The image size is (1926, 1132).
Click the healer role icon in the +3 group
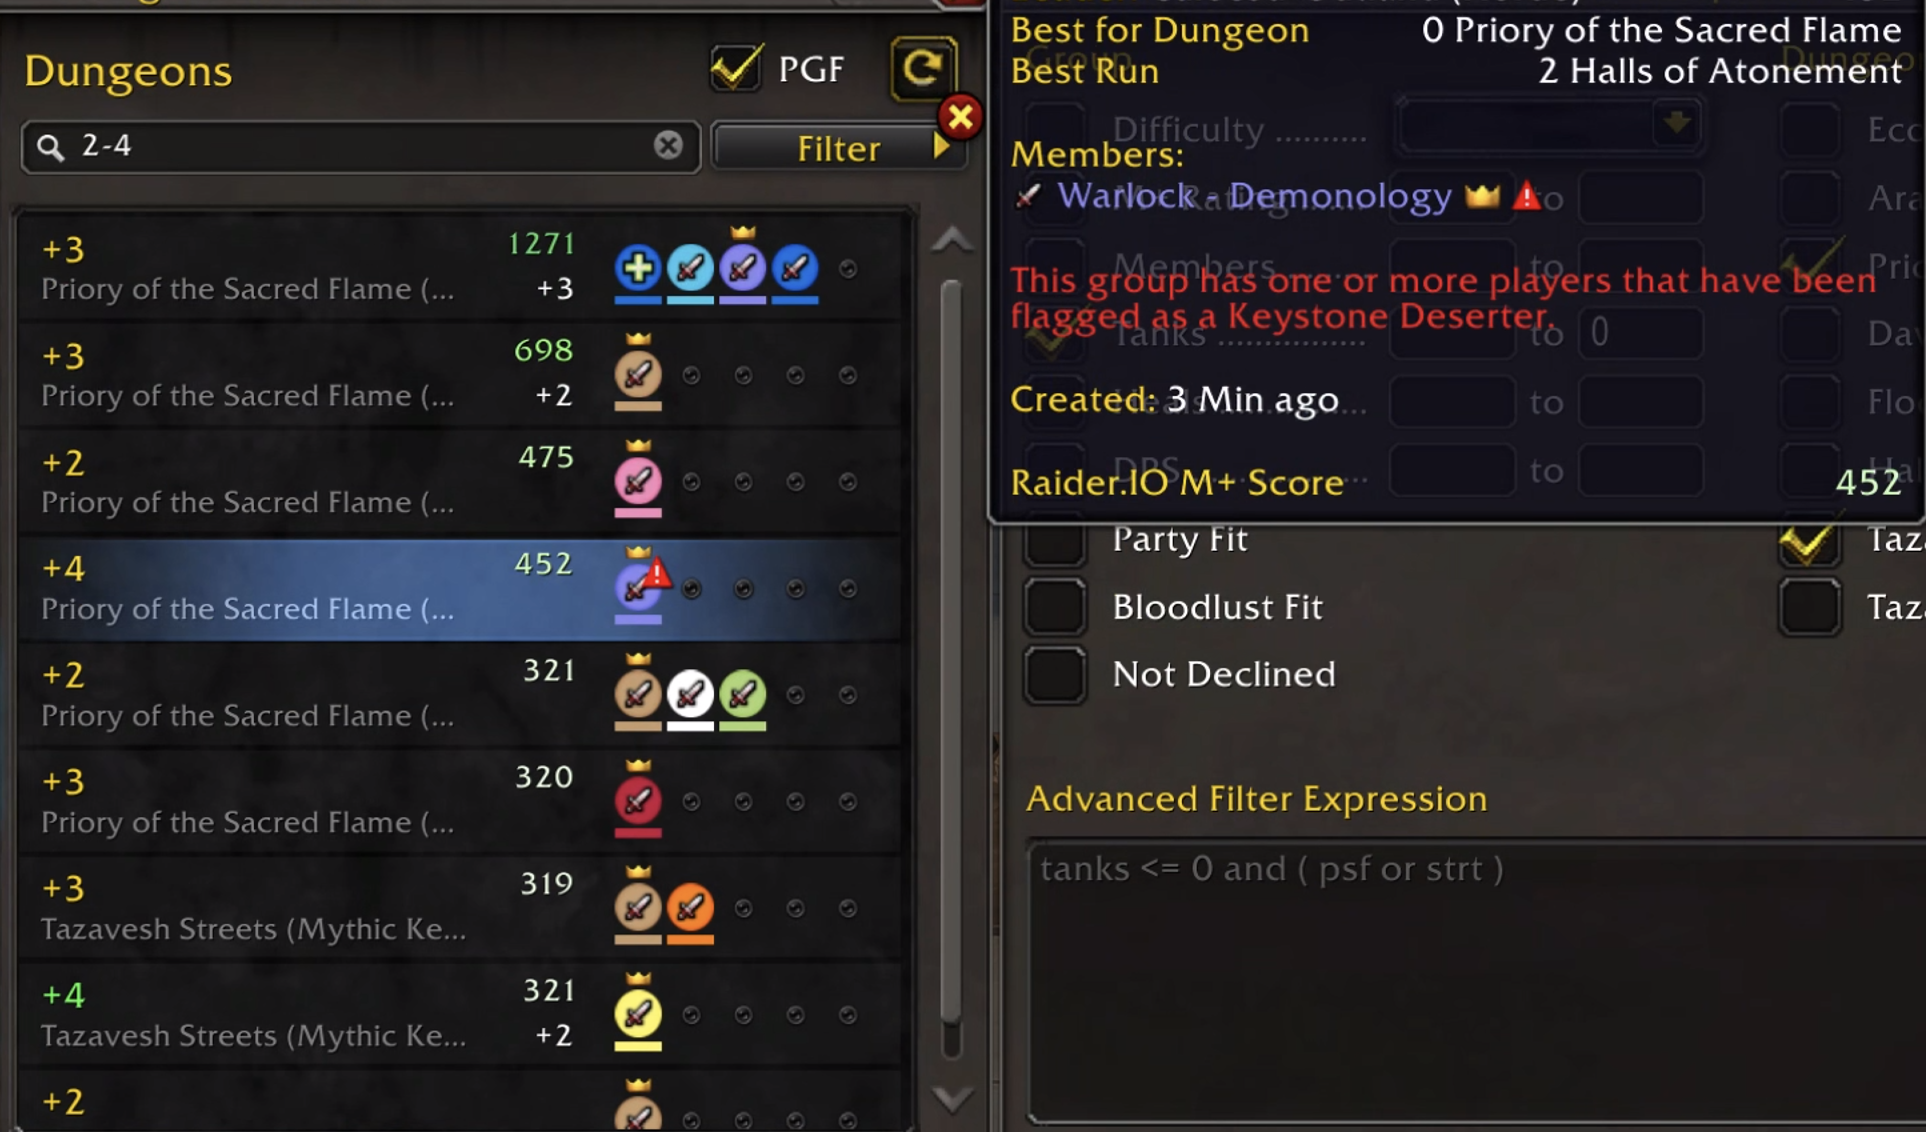[638, 268]
